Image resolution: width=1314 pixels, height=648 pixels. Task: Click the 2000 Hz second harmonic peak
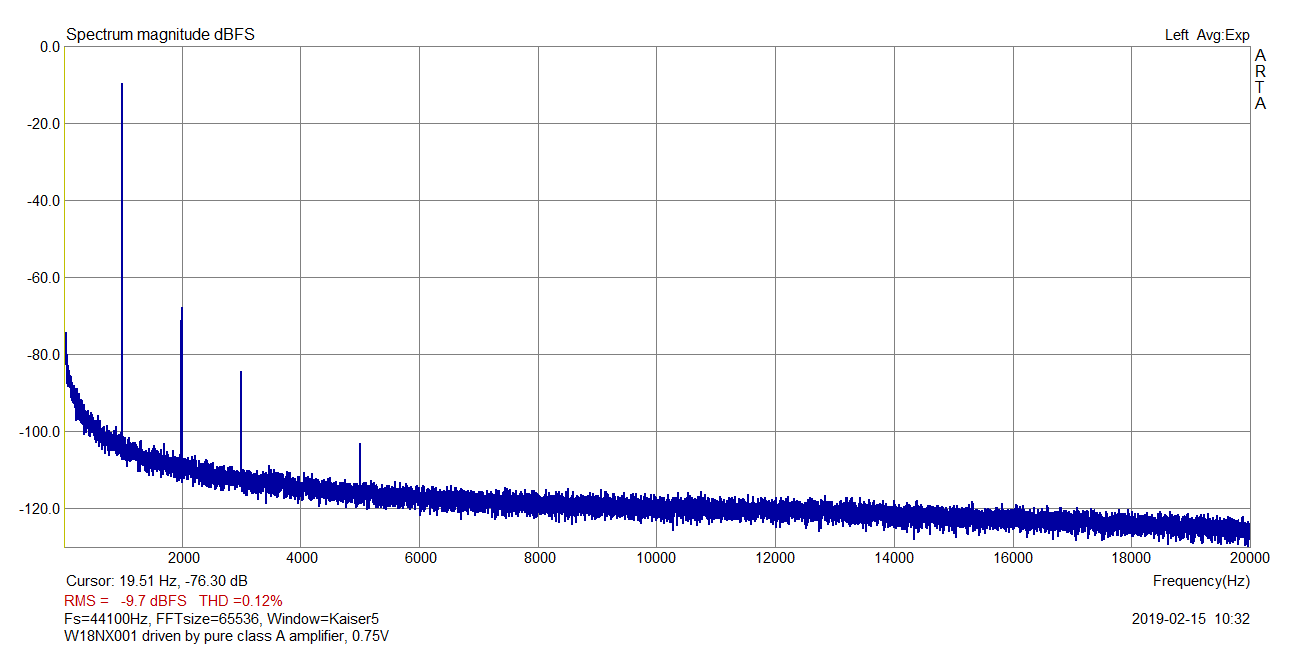[x=181, y=380]
